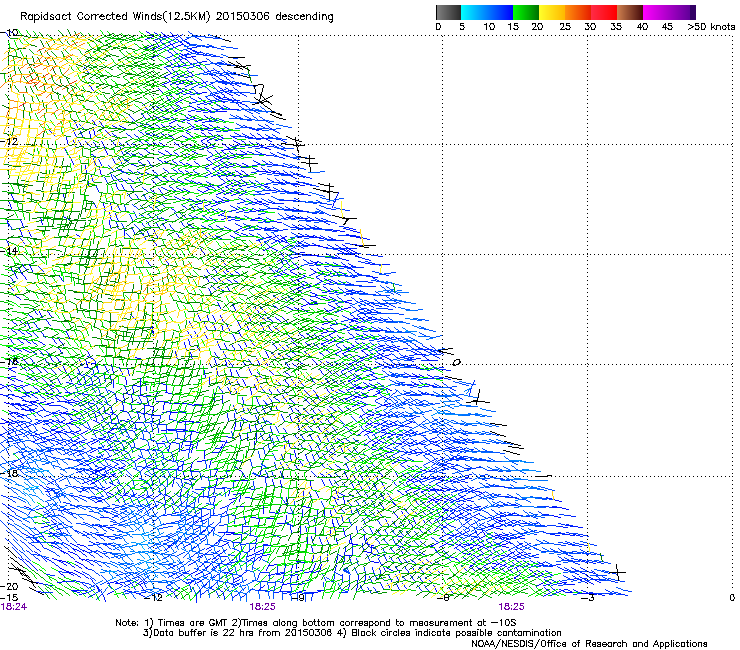Click the 18:25 time label near -6
740x650 pixels.
click(x=511, y=607)
